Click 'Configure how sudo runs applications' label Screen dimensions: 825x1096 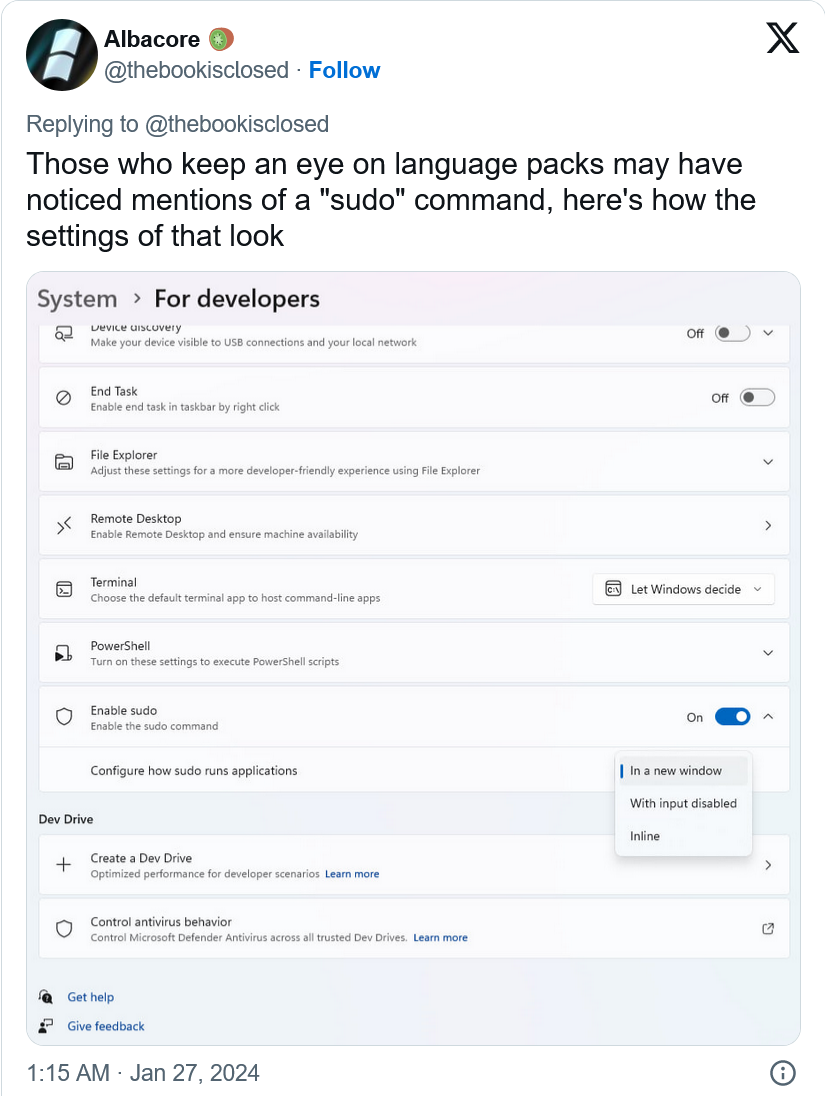pos(194,770)
